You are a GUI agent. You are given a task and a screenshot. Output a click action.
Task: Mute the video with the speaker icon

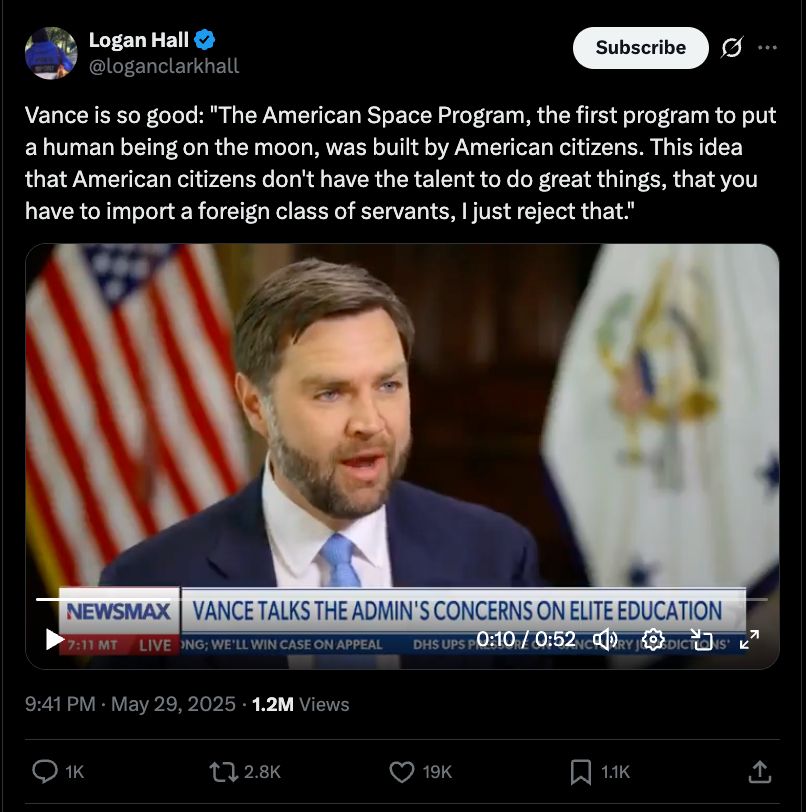pos(605,639)
